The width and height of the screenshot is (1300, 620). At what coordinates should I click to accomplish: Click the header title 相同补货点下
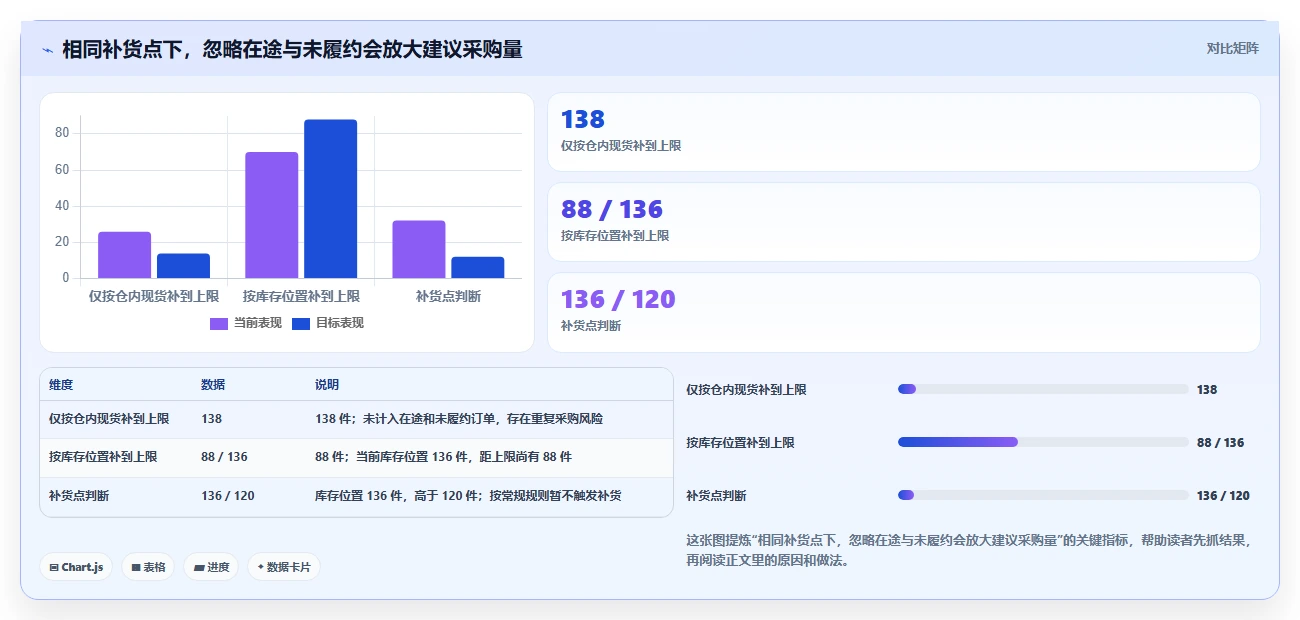pos(292,49)
